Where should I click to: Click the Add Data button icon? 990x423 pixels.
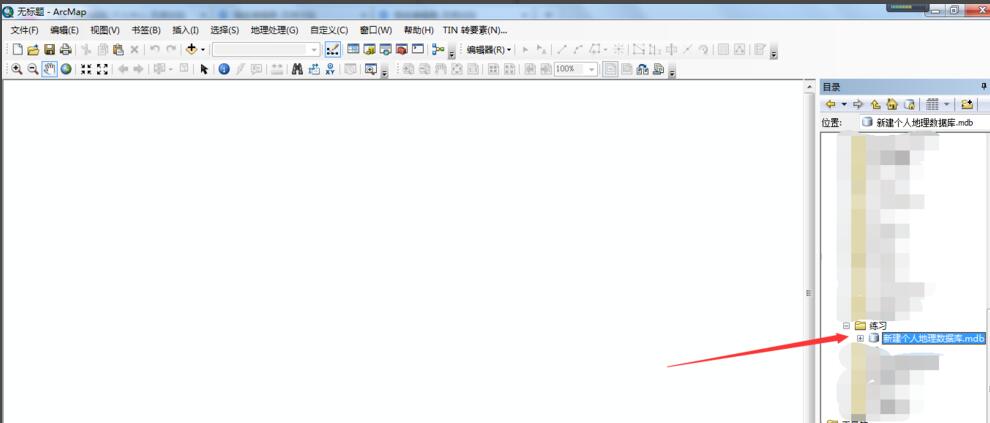click(x=191, y=49)
